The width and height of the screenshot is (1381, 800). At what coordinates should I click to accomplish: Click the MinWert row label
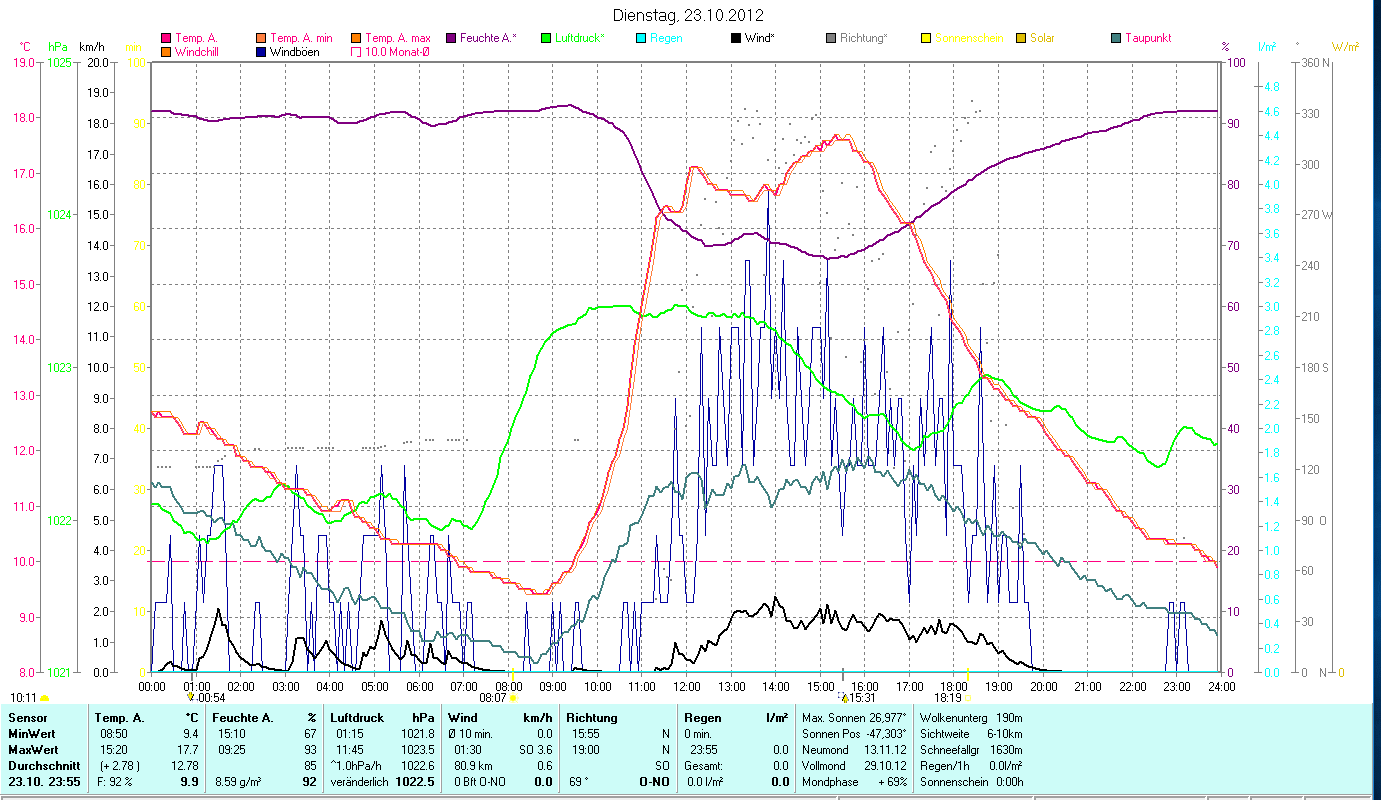coord(31,734)
